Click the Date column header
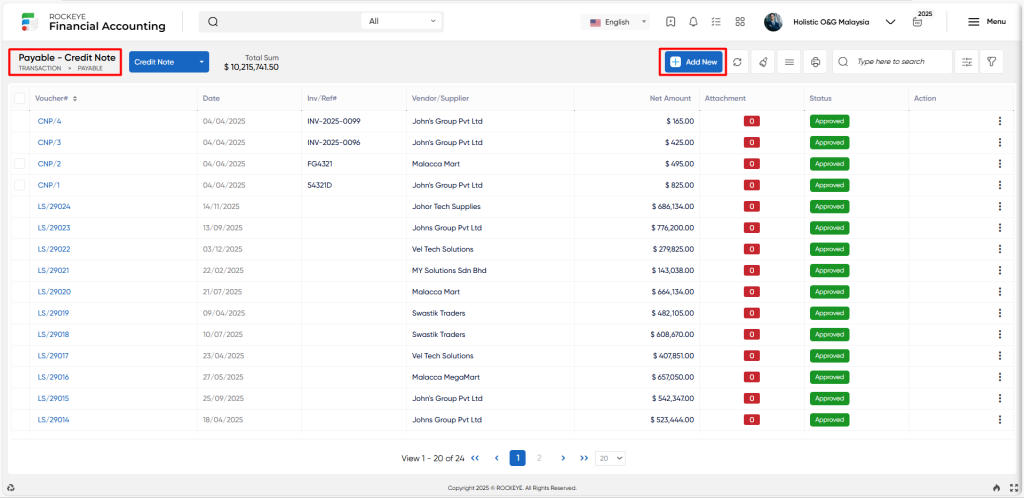The width and height of the screenshot is (1024, 498). [x=212, y=99]
